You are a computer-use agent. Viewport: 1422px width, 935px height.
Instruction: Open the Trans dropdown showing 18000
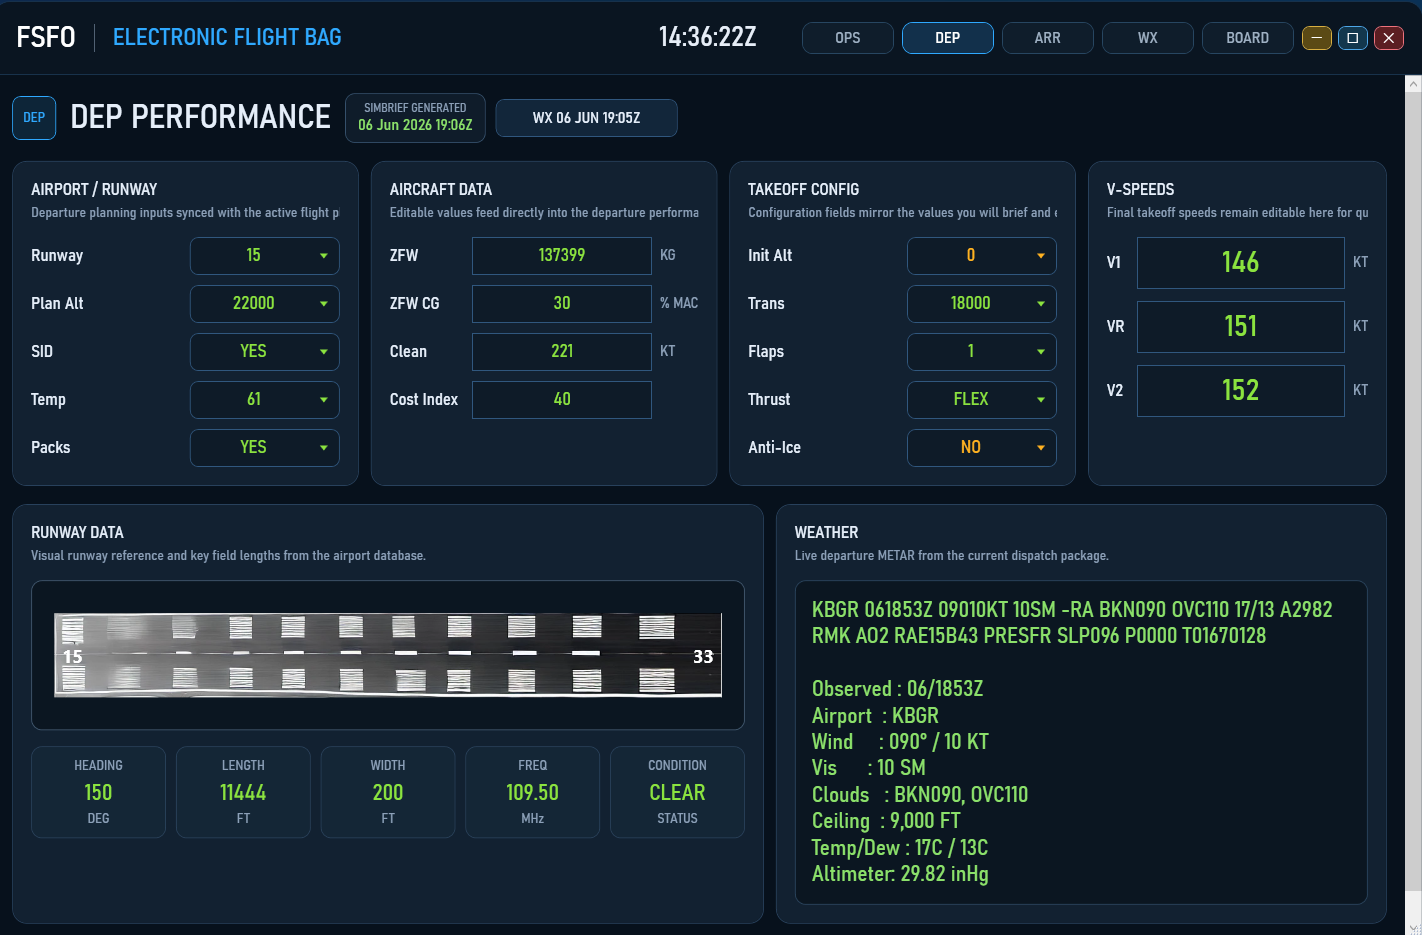tap(982, 304)
